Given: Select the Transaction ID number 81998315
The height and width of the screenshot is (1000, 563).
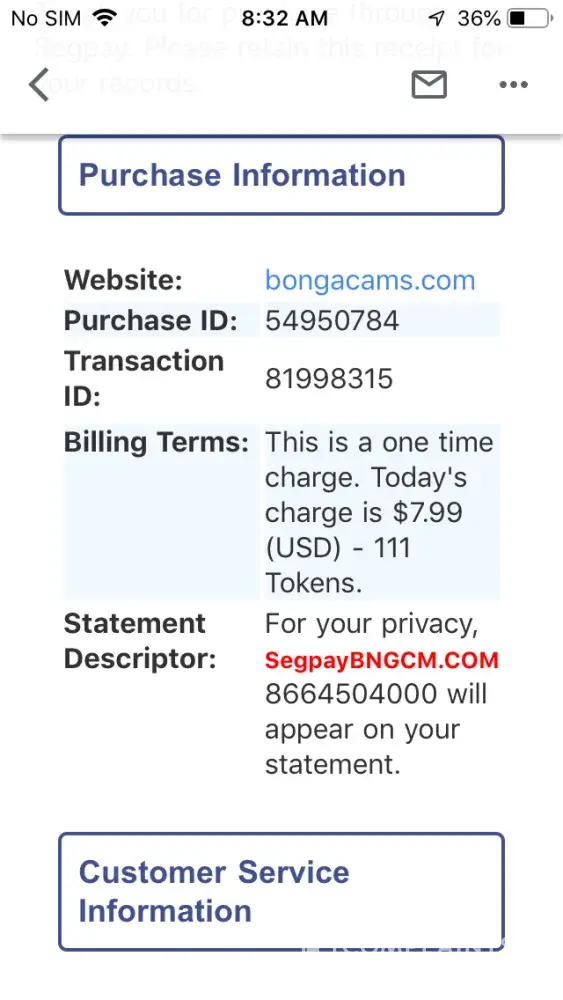Looking at the screenshot, I should [329, 379].
